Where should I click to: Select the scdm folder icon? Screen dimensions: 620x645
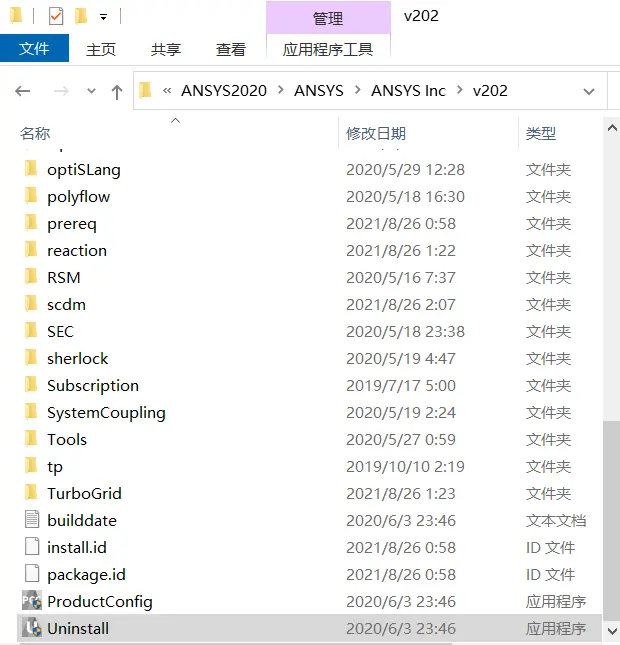(x=31, y=304)
